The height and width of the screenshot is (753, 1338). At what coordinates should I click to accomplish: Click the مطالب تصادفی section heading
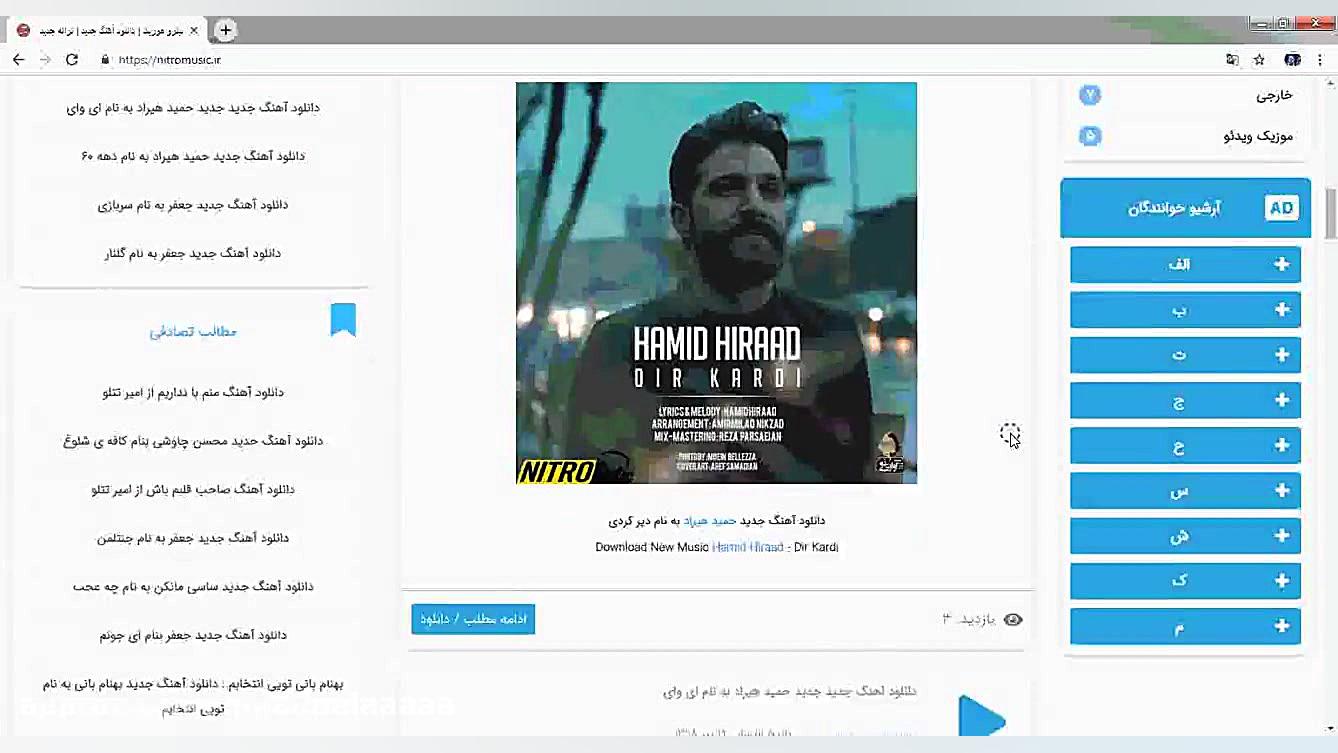[x=193, y=331]
